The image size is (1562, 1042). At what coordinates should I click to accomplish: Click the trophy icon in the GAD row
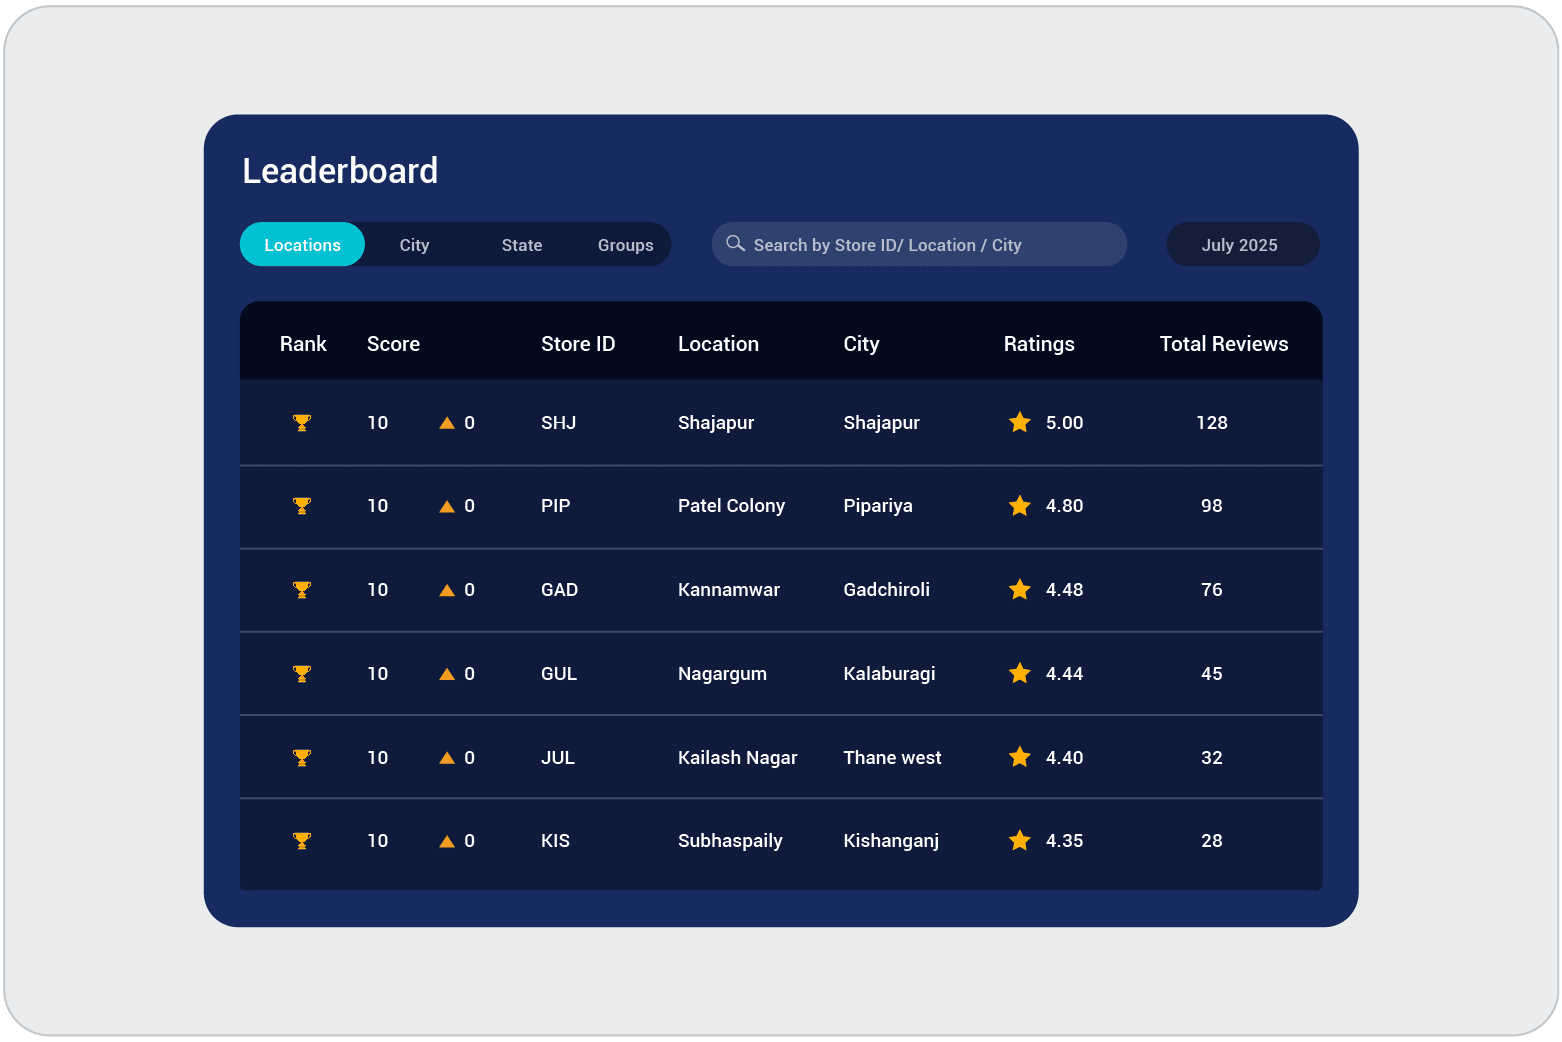tap(301, 590)
